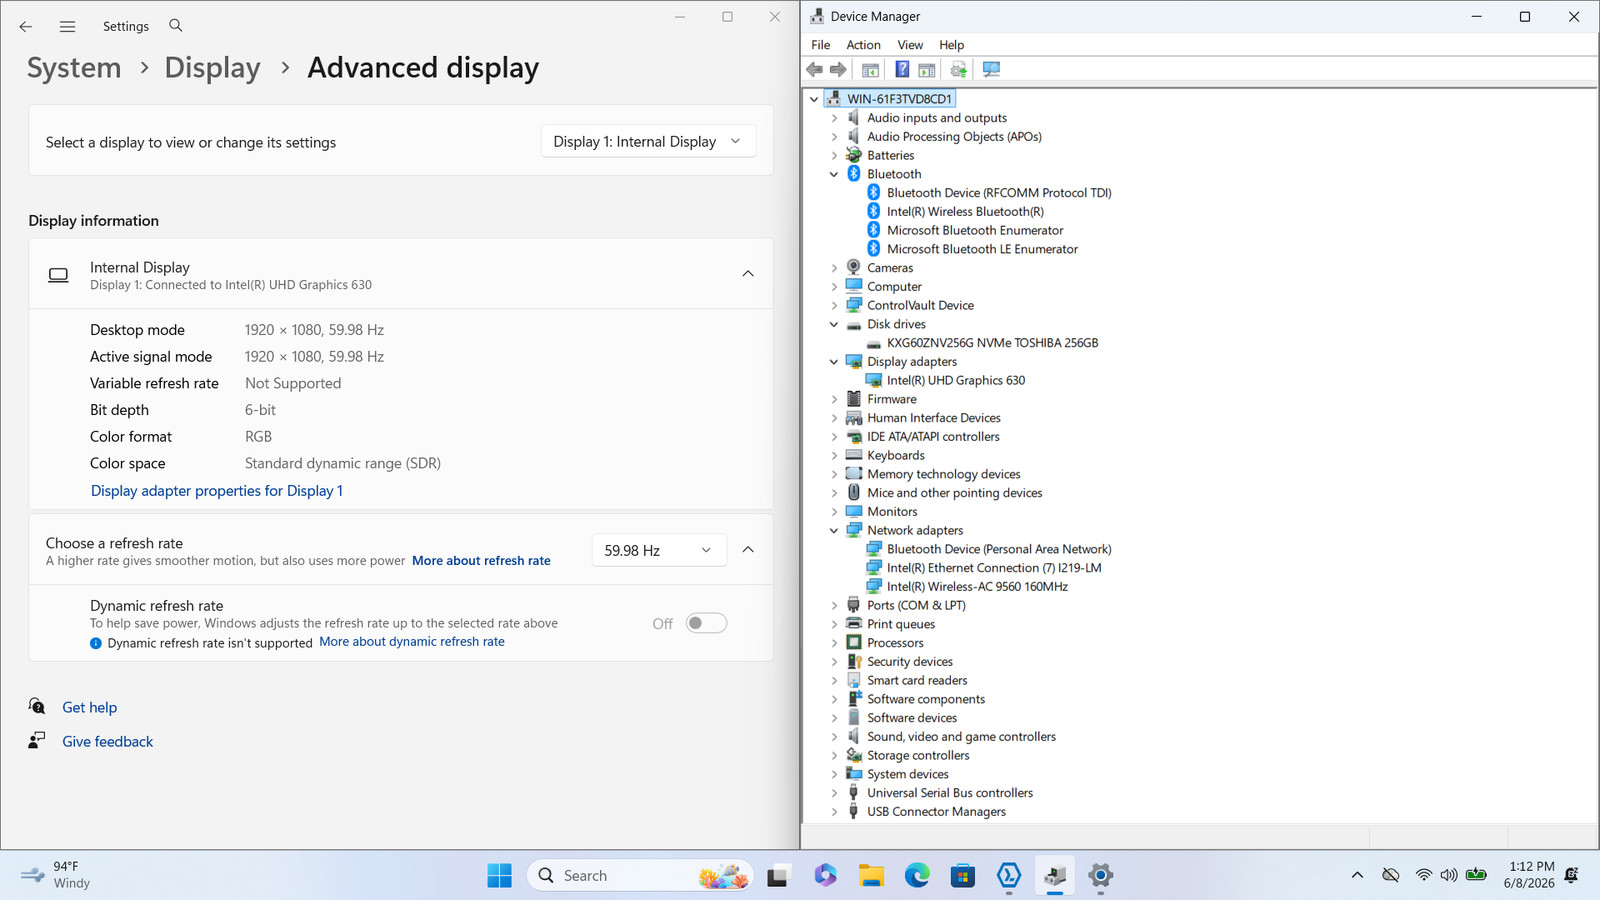Click the monitor icon in Device Manager toolbar
This screenshot has height=900, width=1600.
991,69
